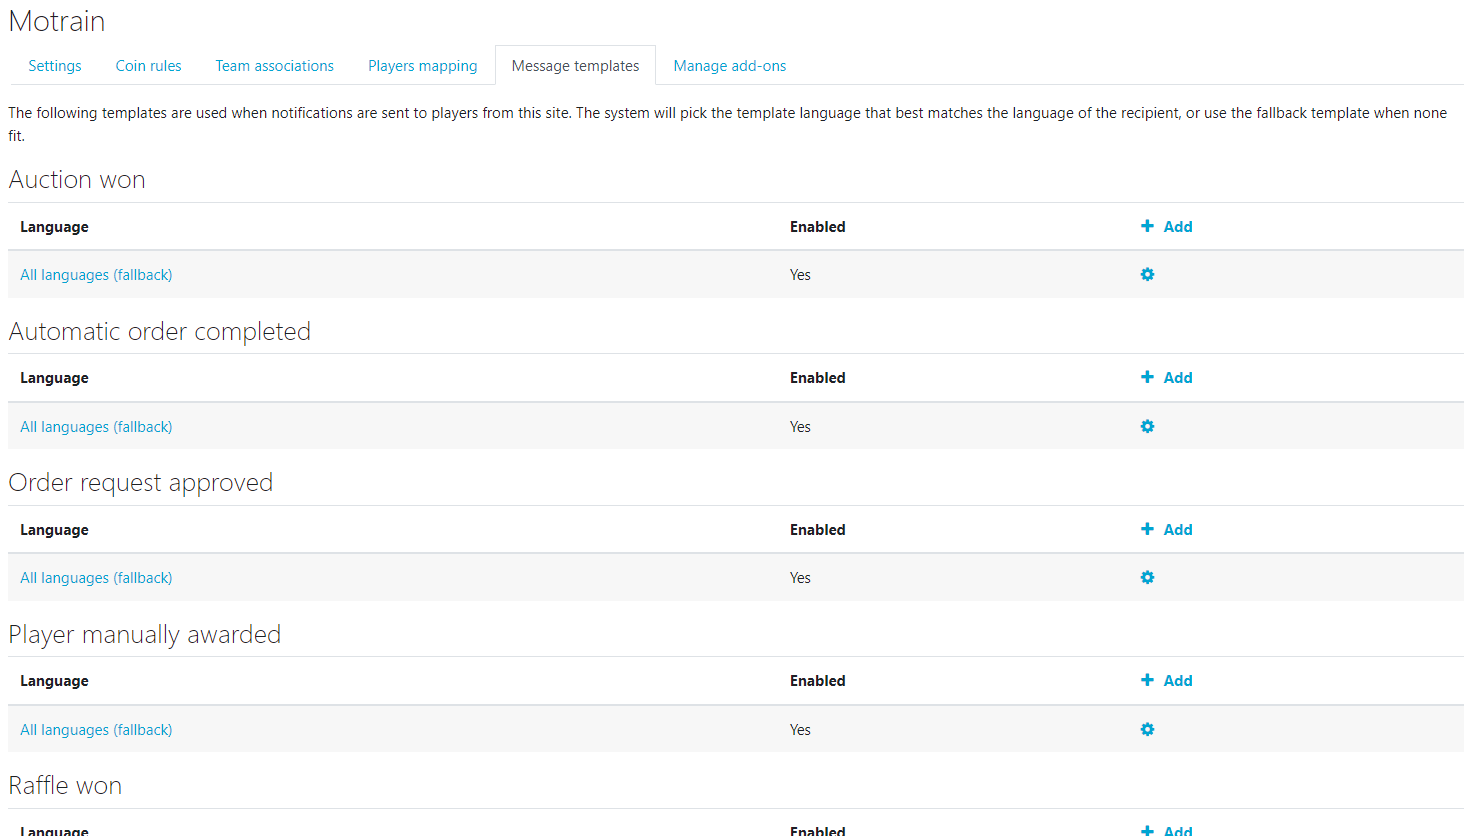Click the templates description paragraph
This screenshot has height=836, width=1475.
pyautogui.click(x=728, y=124)
